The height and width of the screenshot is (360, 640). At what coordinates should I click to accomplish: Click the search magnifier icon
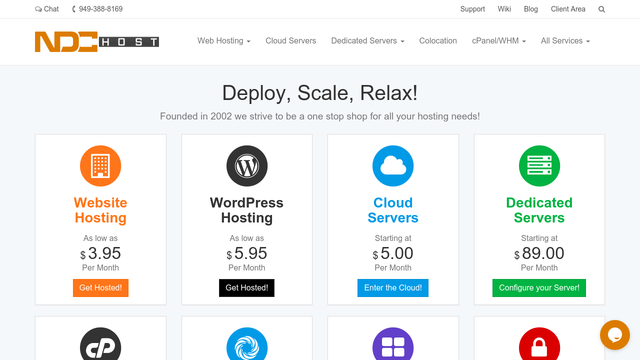click(x=602, y=9)
